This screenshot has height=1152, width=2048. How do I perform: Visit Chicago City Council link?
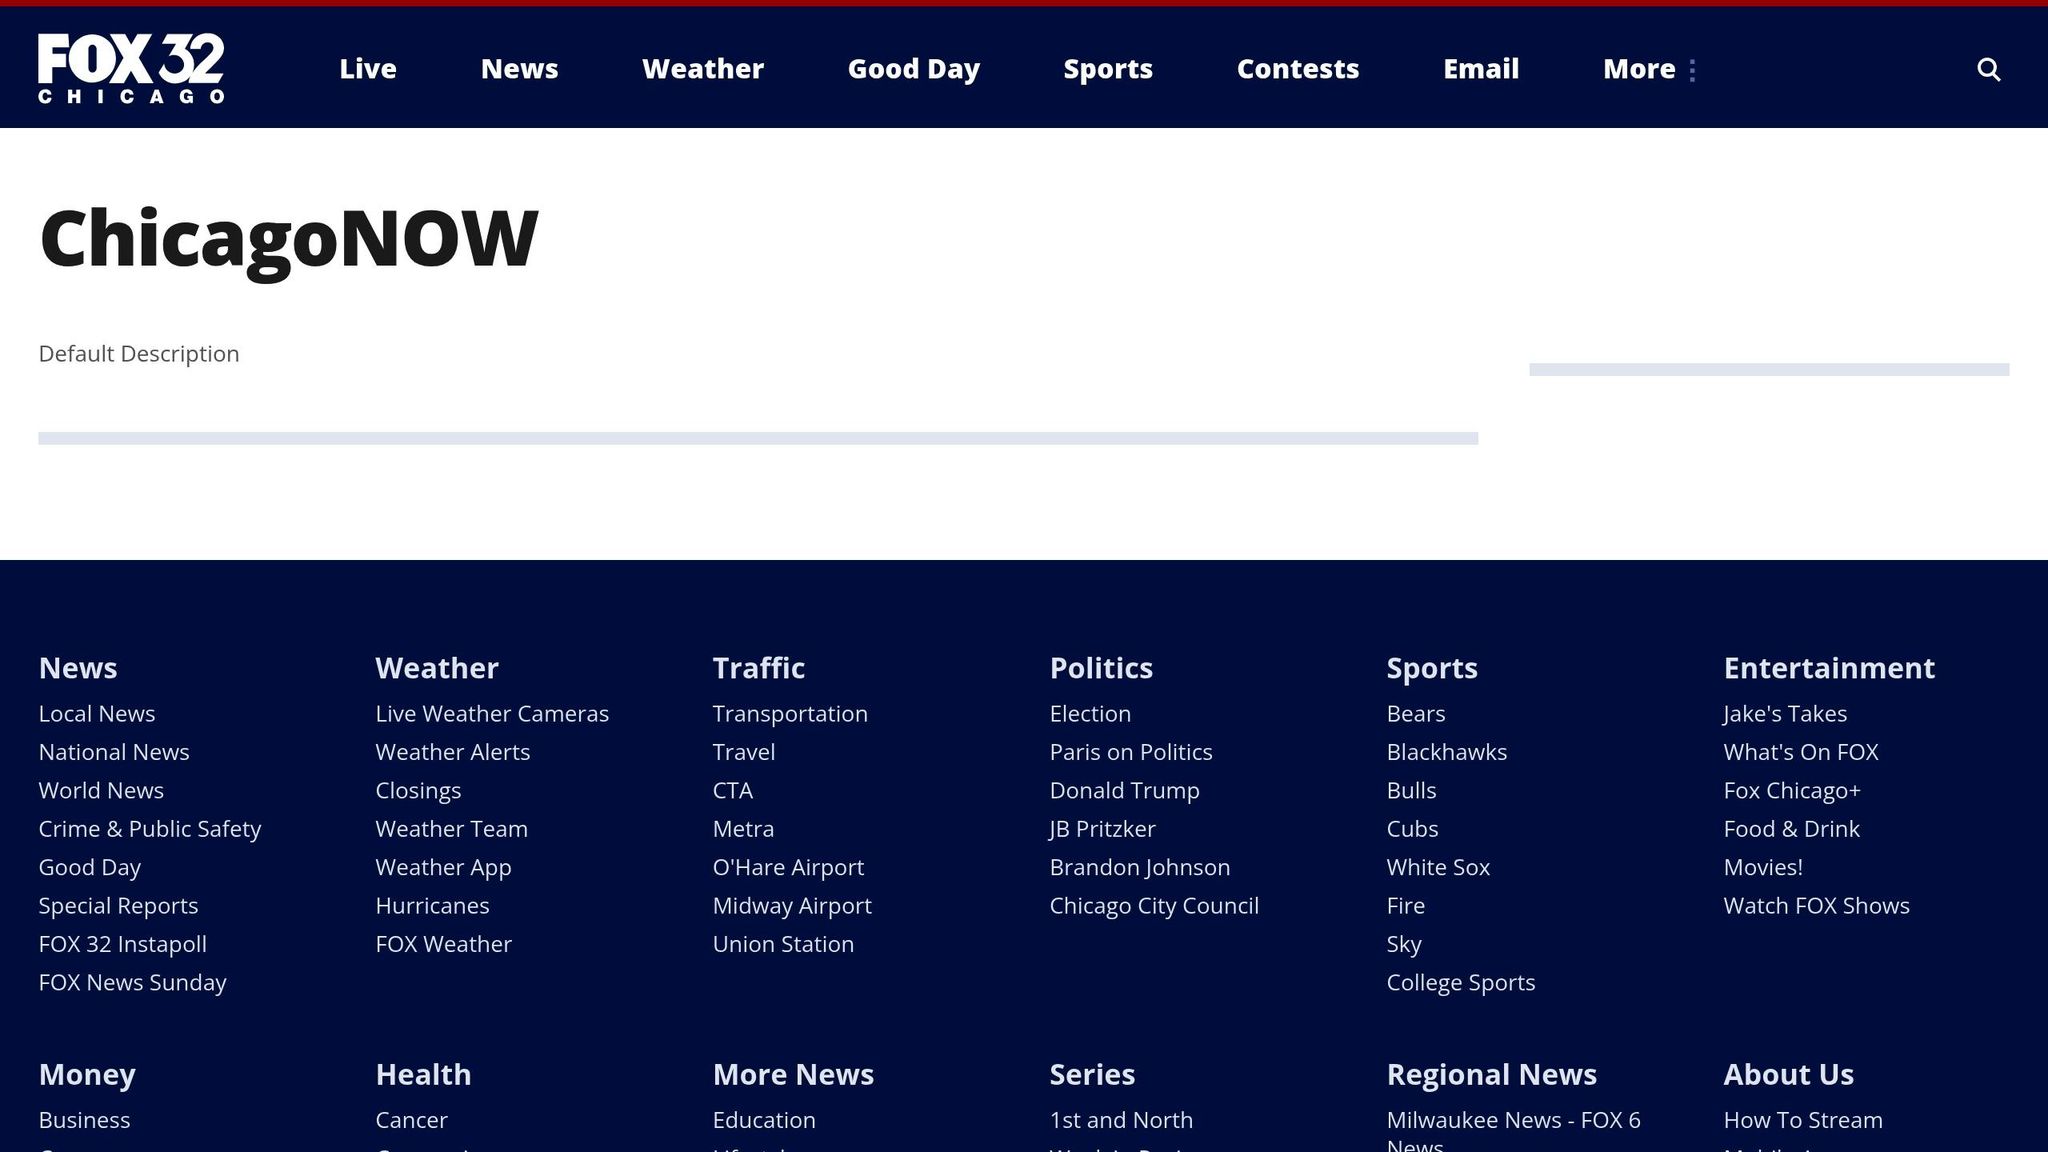coord(1153,906)
